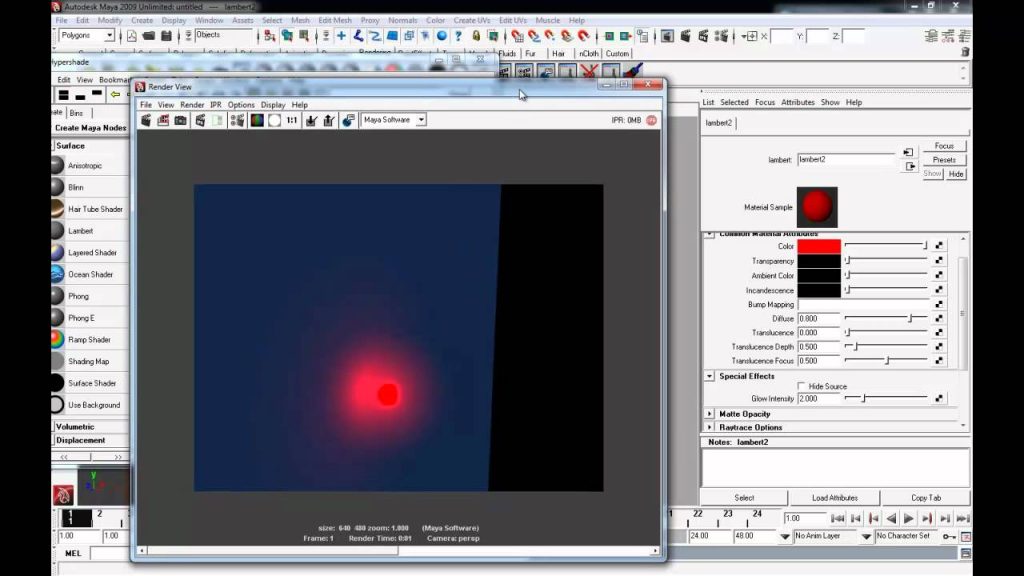The width and height of the screenshot is (1024, 576).
Task: Open Attribute Editor's Attributes menu
Action: [x=797, y=103]
